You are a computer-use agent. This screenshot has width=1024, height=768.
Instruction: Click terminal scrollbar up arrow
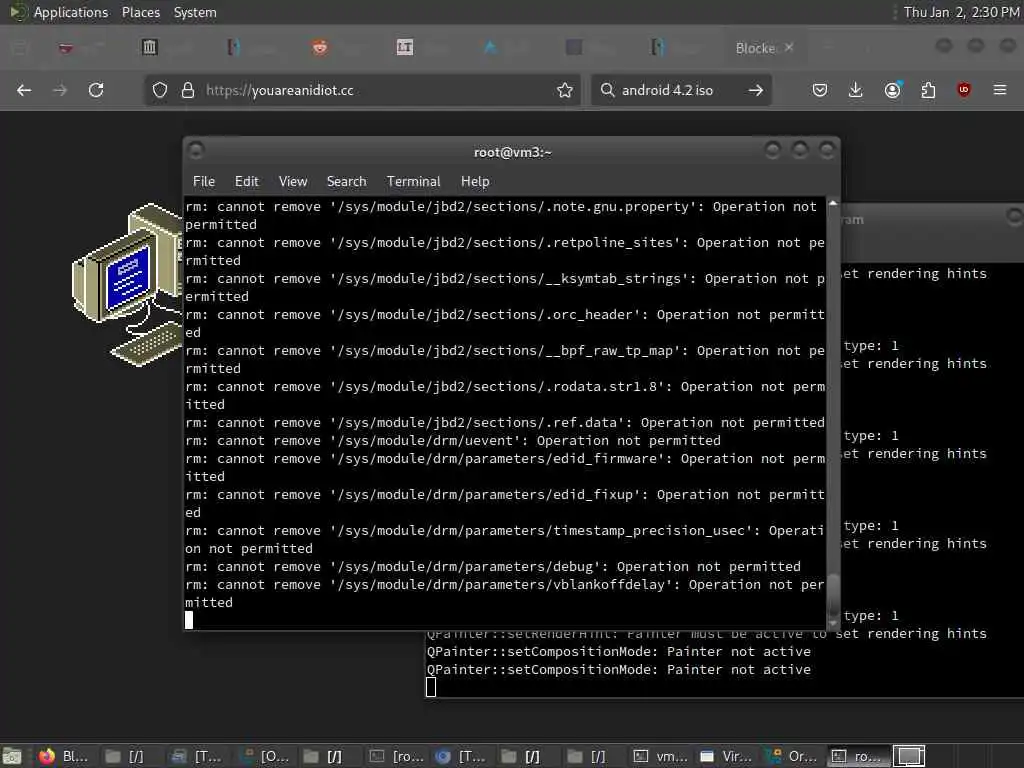(x=833, y=204)
